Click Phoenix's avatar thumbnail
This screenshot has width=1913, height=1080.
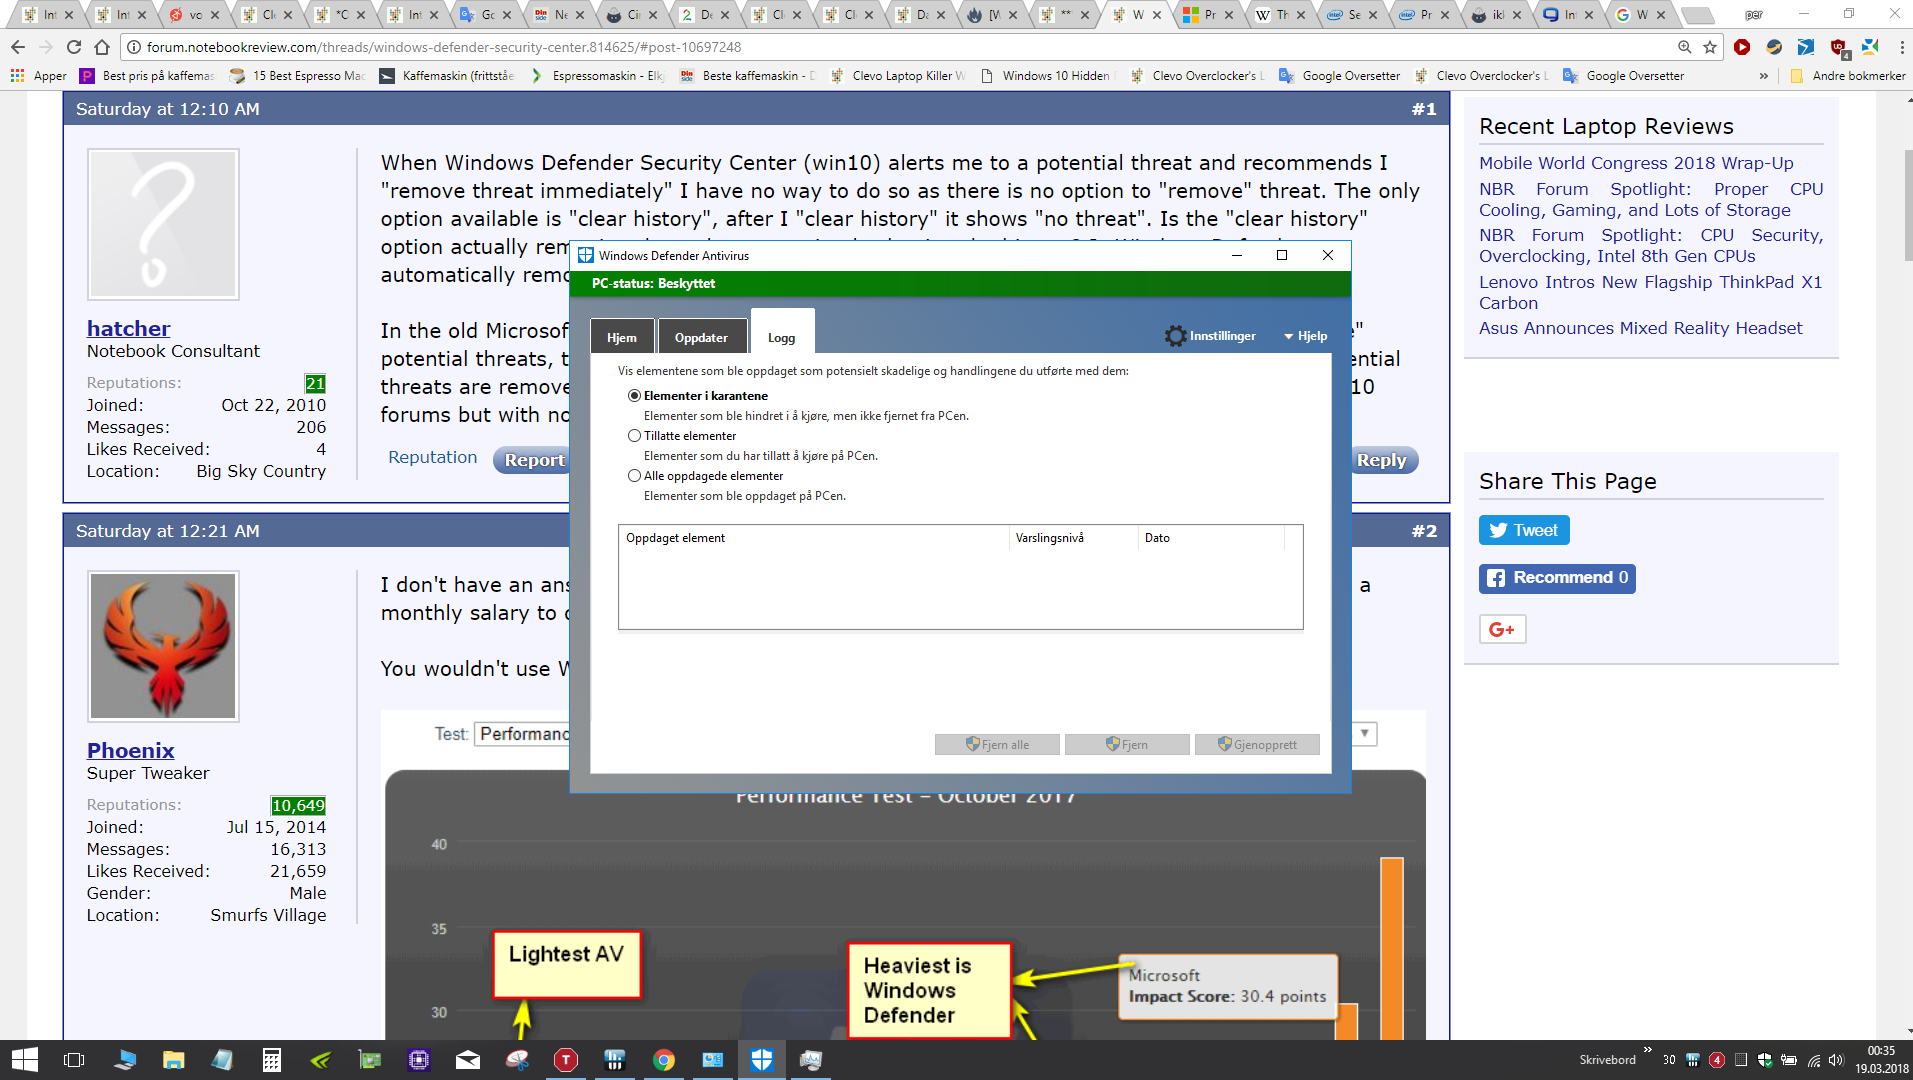click(163, 646)
